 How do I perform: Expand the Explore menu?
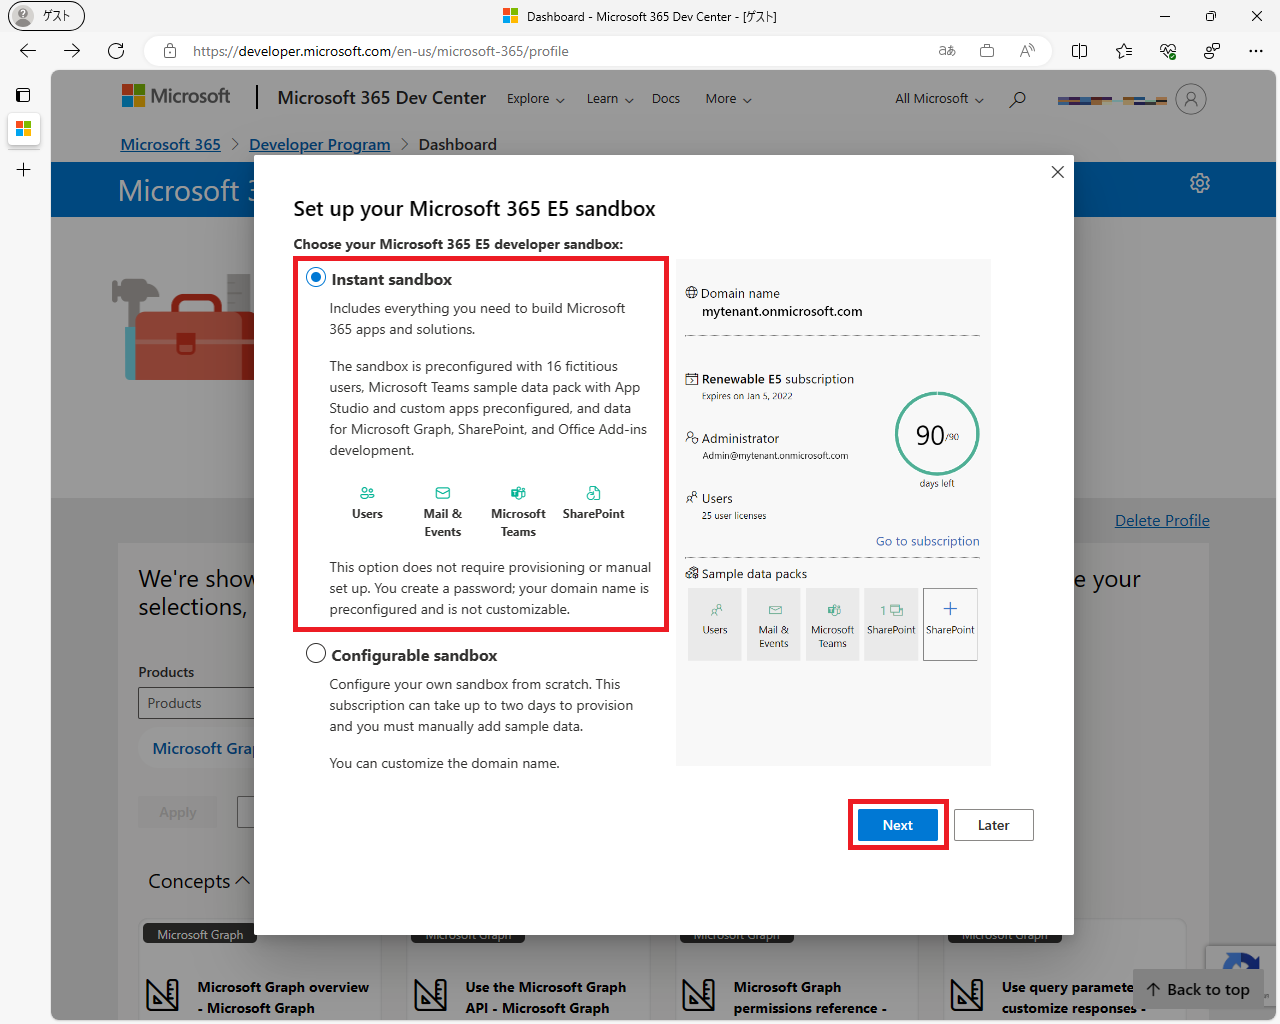tap(536, 99)
